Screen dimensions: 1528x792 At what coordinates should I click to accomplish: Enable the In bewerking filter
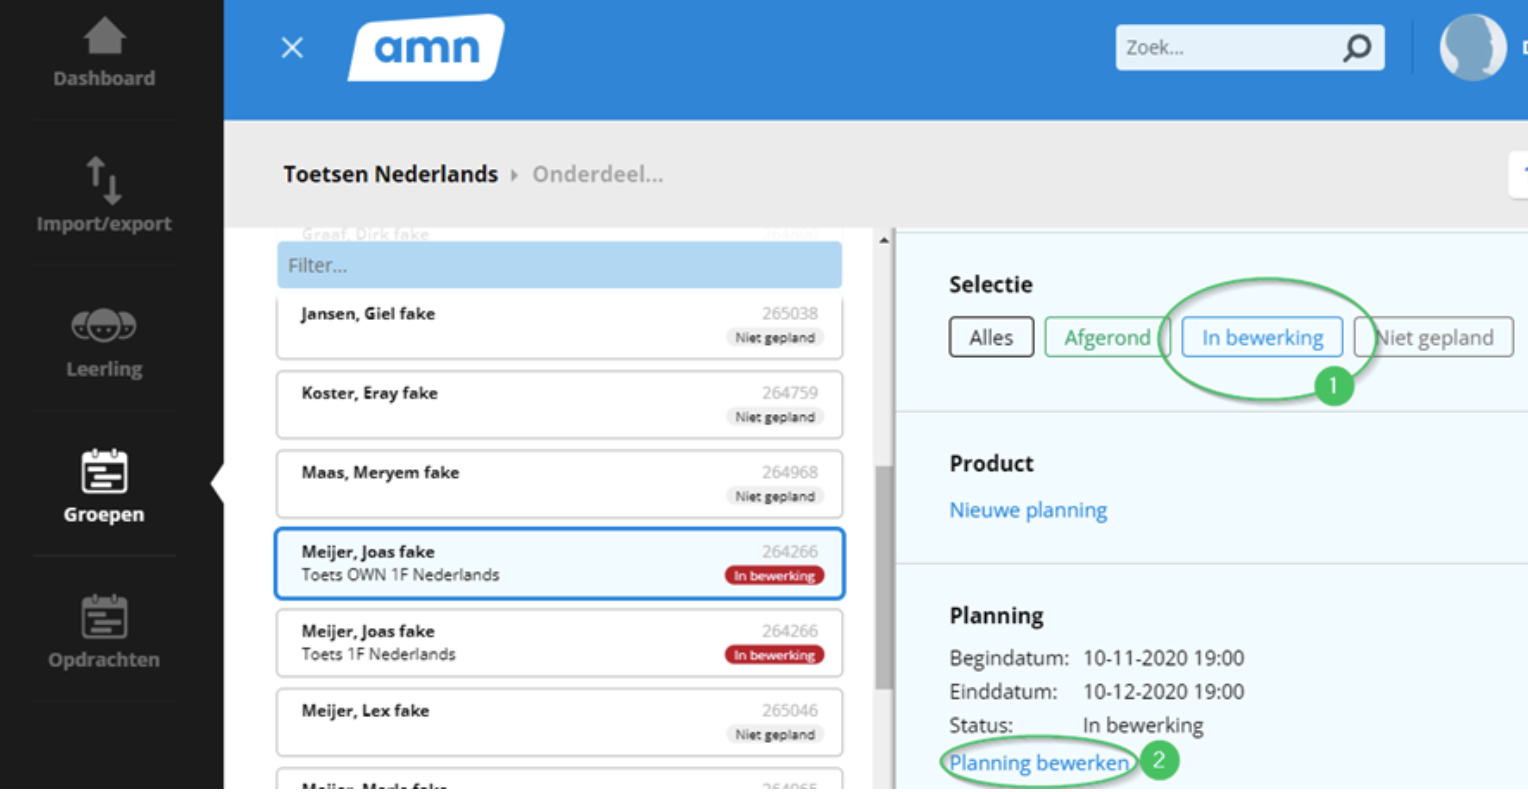pos(1262,338)
